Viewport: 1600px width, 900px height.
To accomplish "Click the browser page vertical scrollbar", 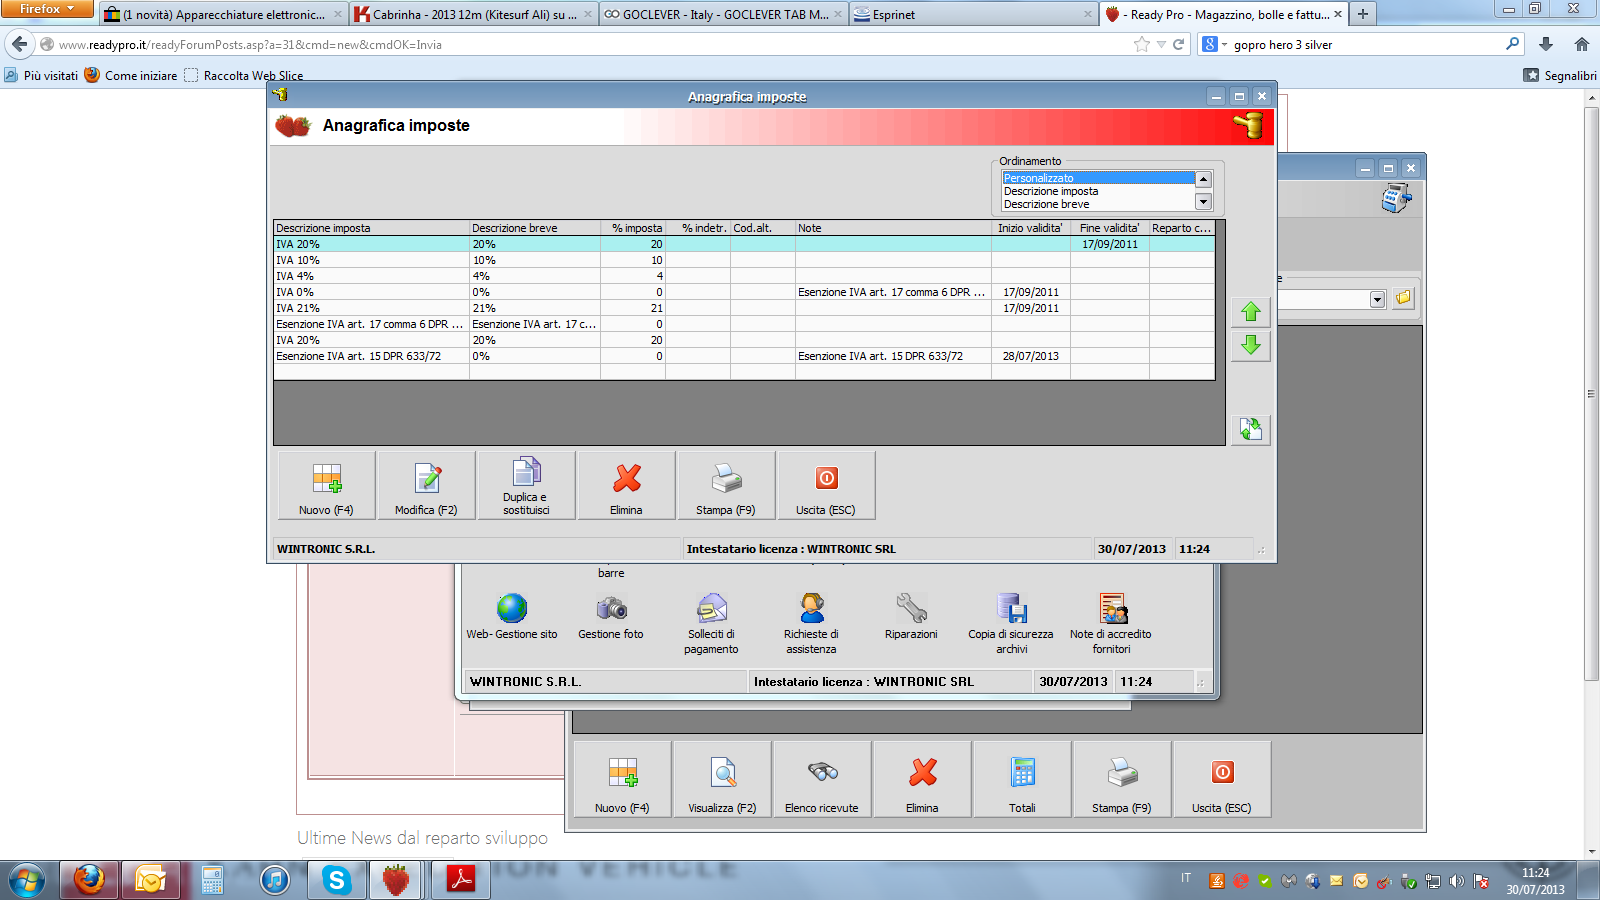I will pyautogui.click(x=1592, y=394).
